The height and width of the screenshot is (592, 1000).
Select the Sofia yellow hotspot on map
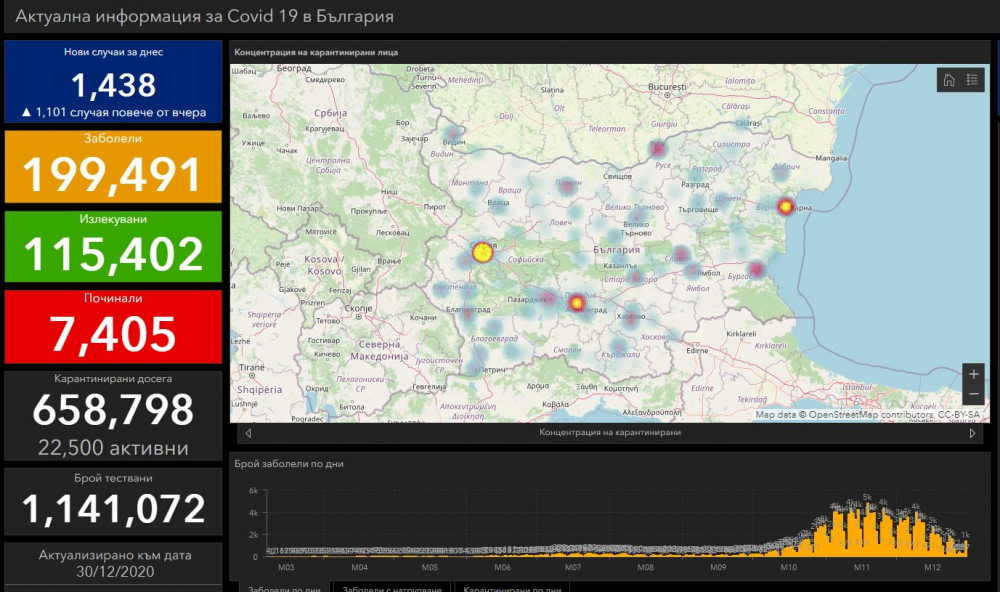click(x=483, y=253)
